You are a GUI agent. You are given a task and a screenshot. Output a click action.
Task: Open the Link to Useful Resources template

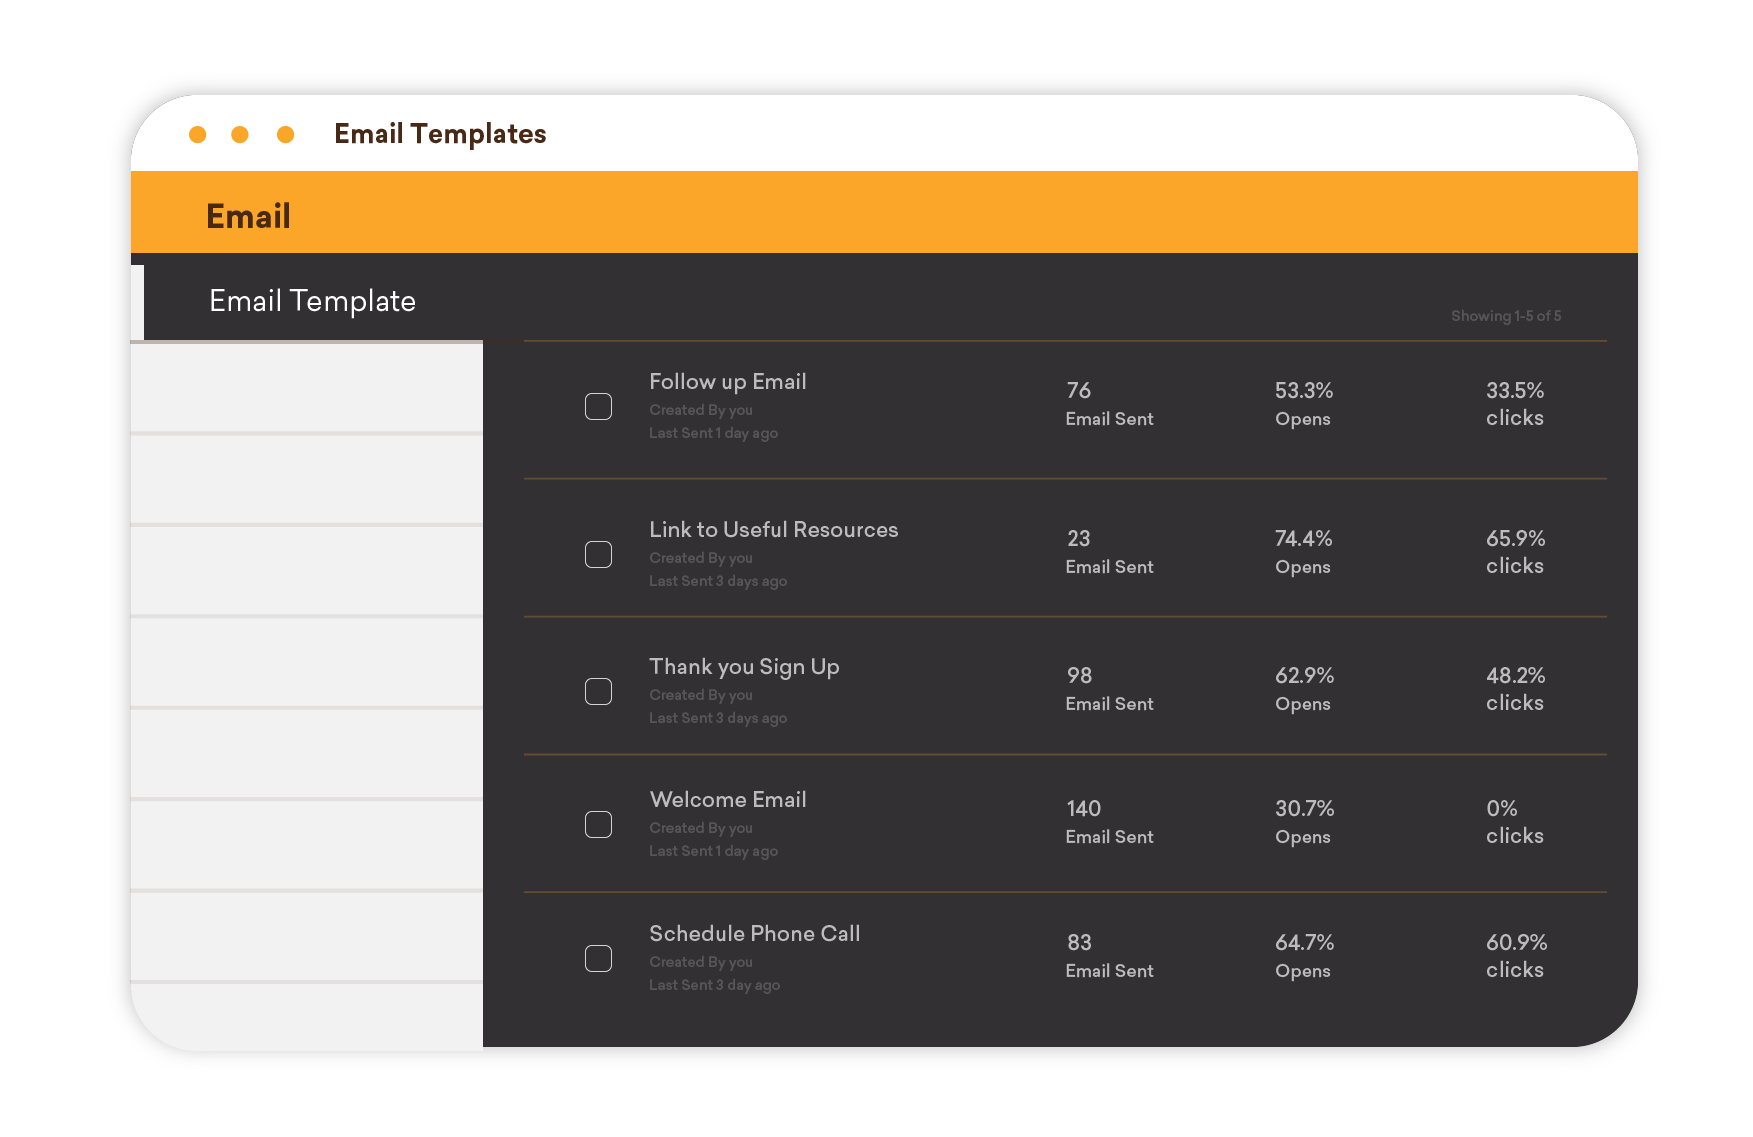(773, 530)
